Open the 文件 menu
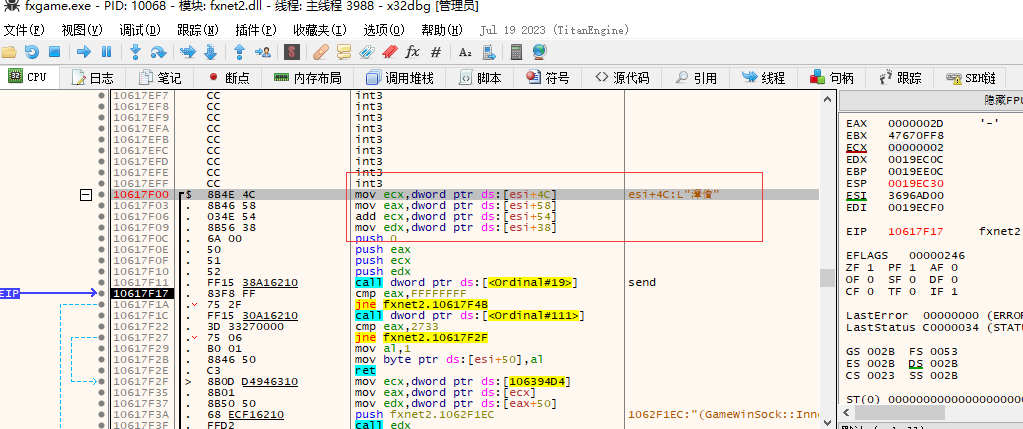 pyautogui.click(x=24, y=30)
